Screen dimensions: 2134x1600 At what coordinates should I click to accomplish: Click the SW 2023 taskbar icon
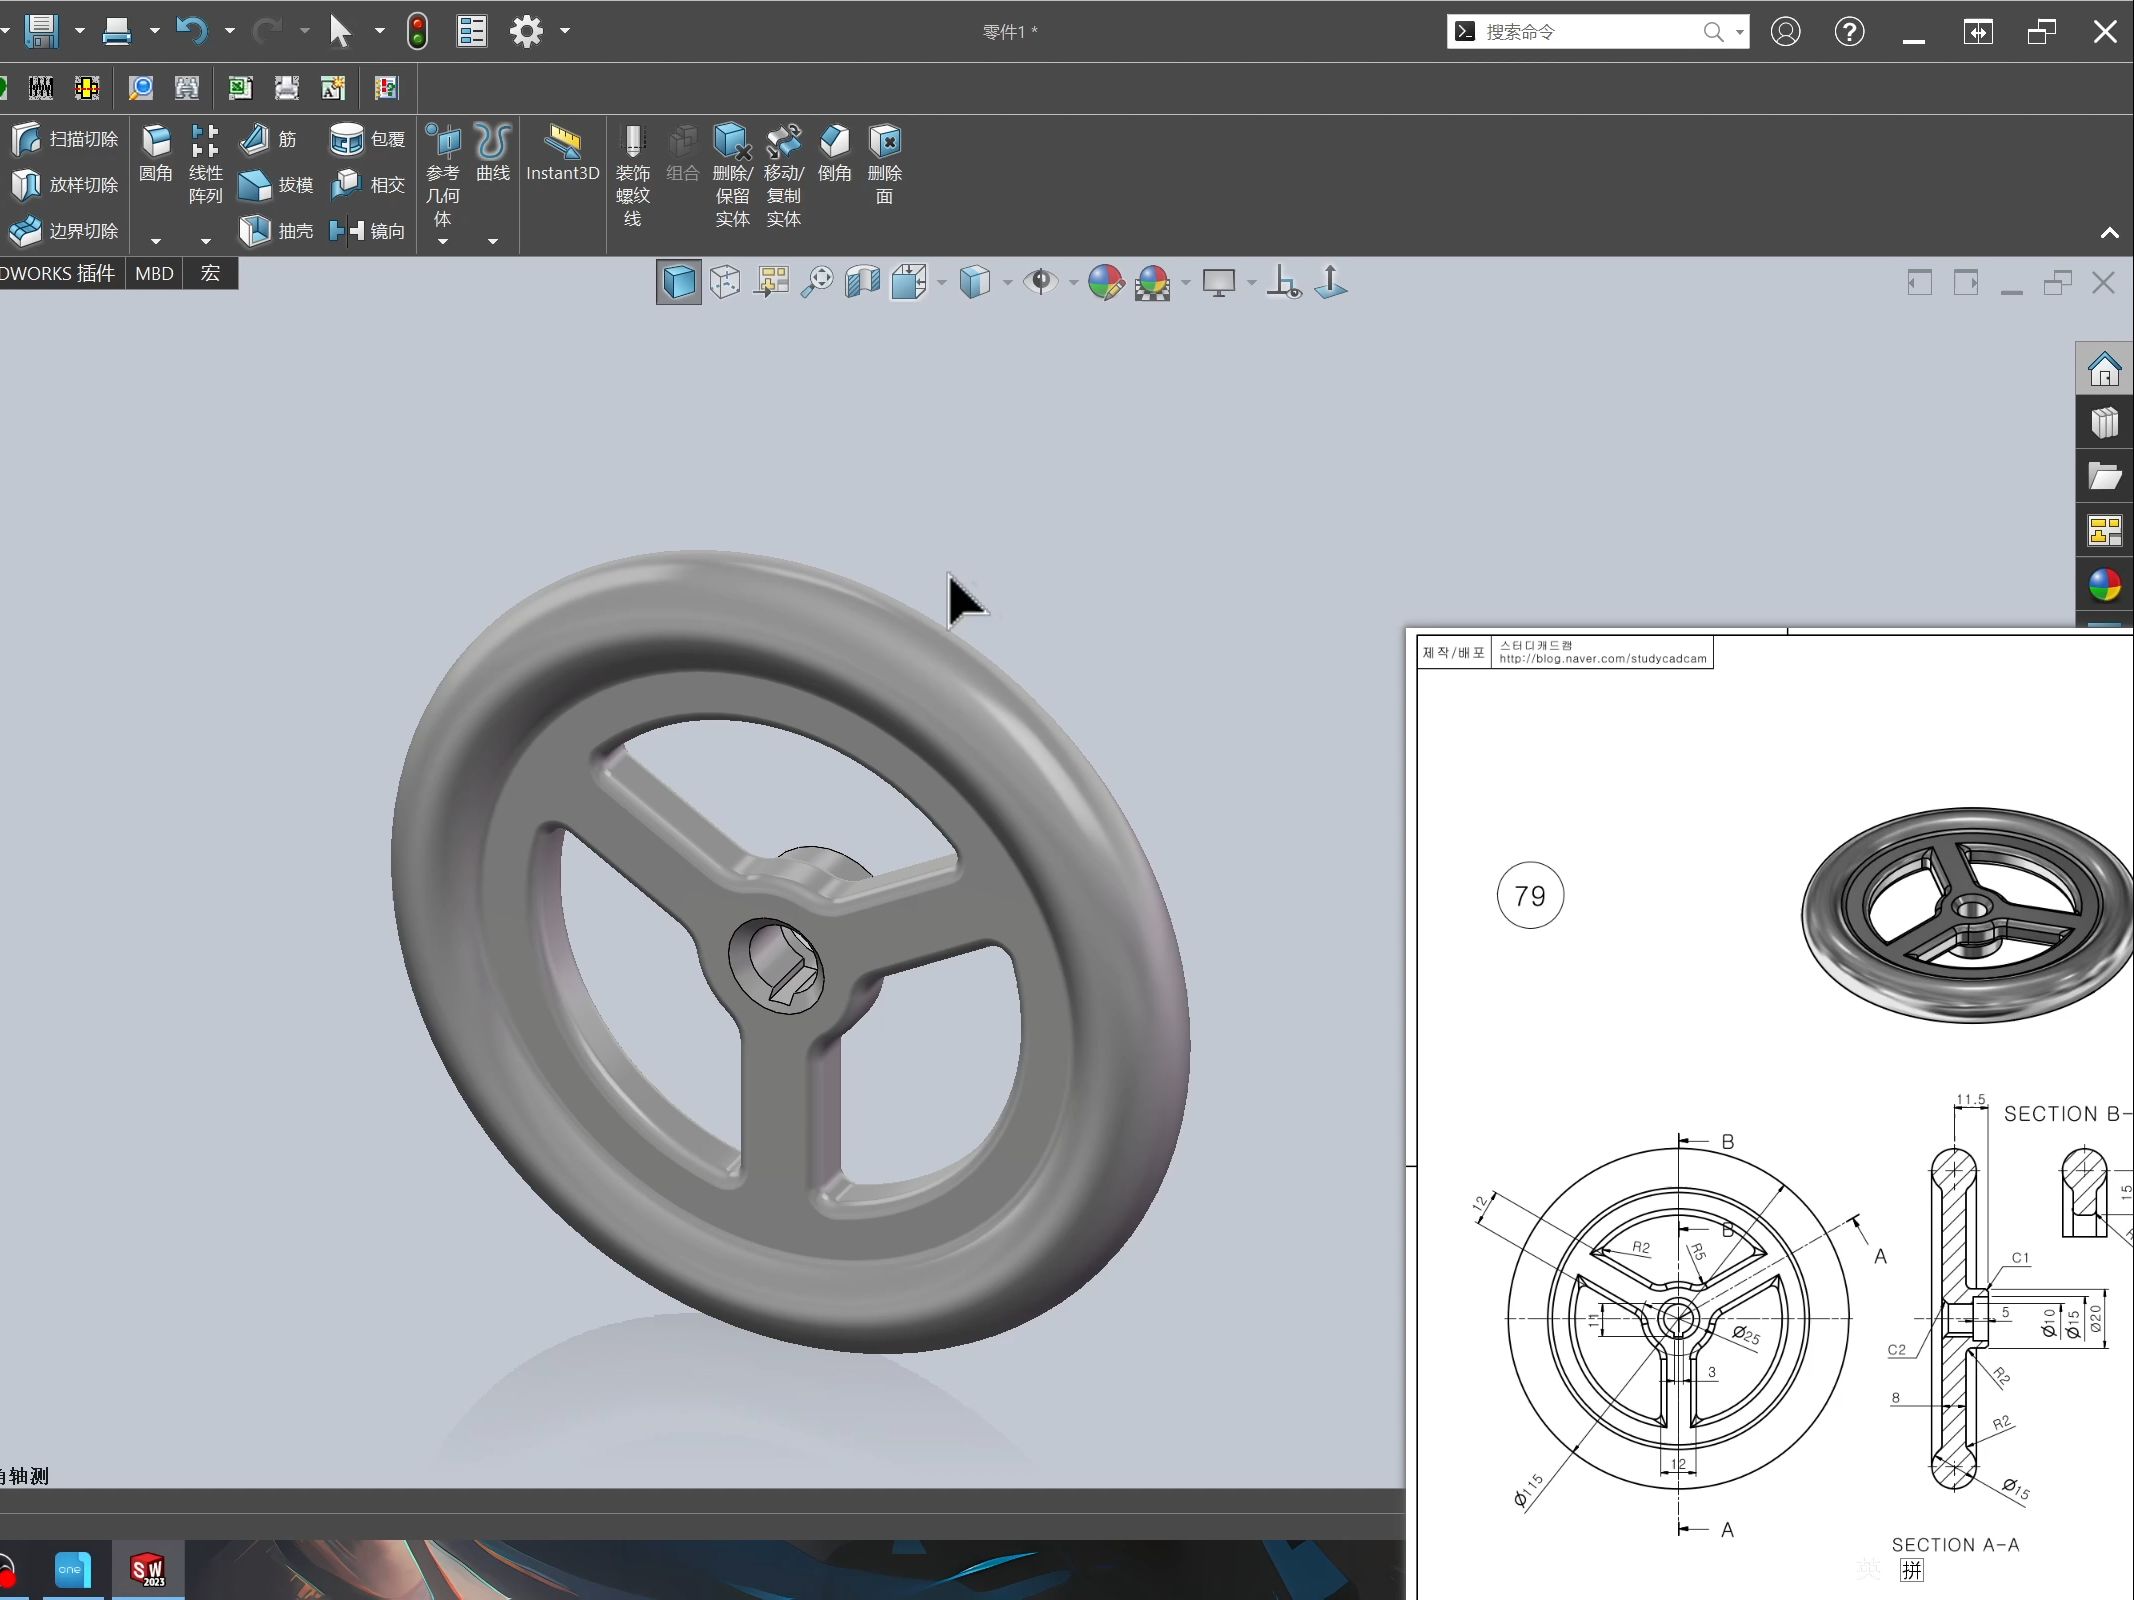pyautogui.click(x=148, y=1570)
